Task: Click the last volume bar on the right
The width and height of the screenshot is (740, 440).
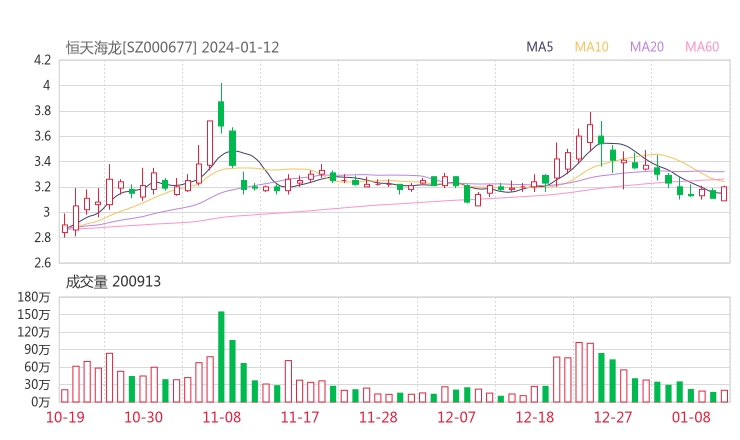Action: click(724, 396)
